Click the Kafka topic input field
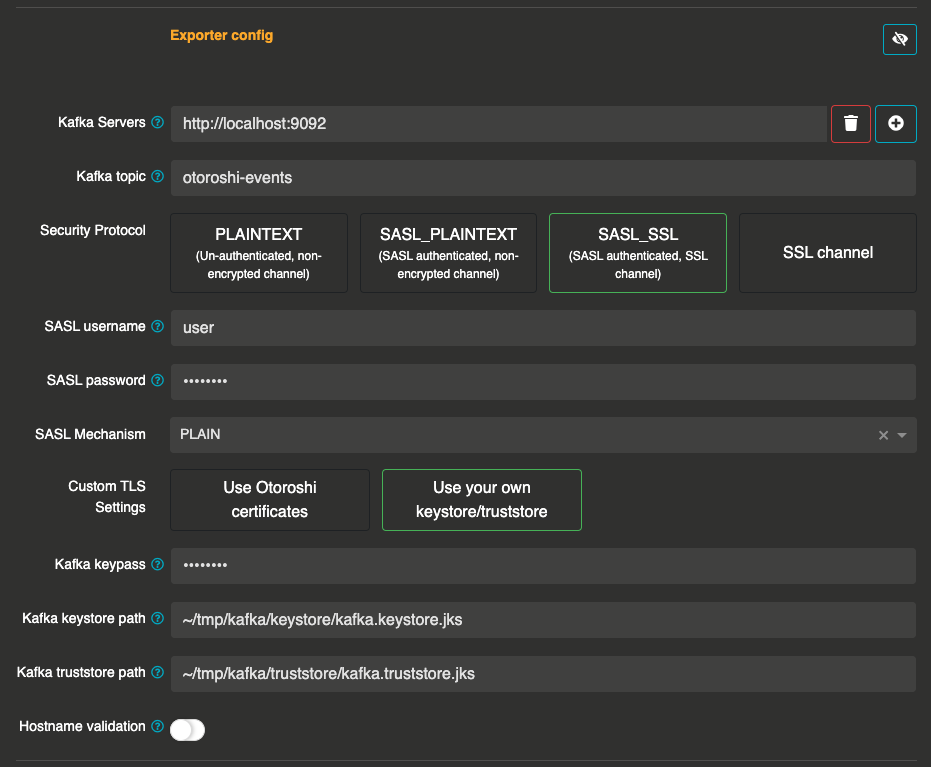The width and height of the screenshot is (931, 767). coord(543,178)
